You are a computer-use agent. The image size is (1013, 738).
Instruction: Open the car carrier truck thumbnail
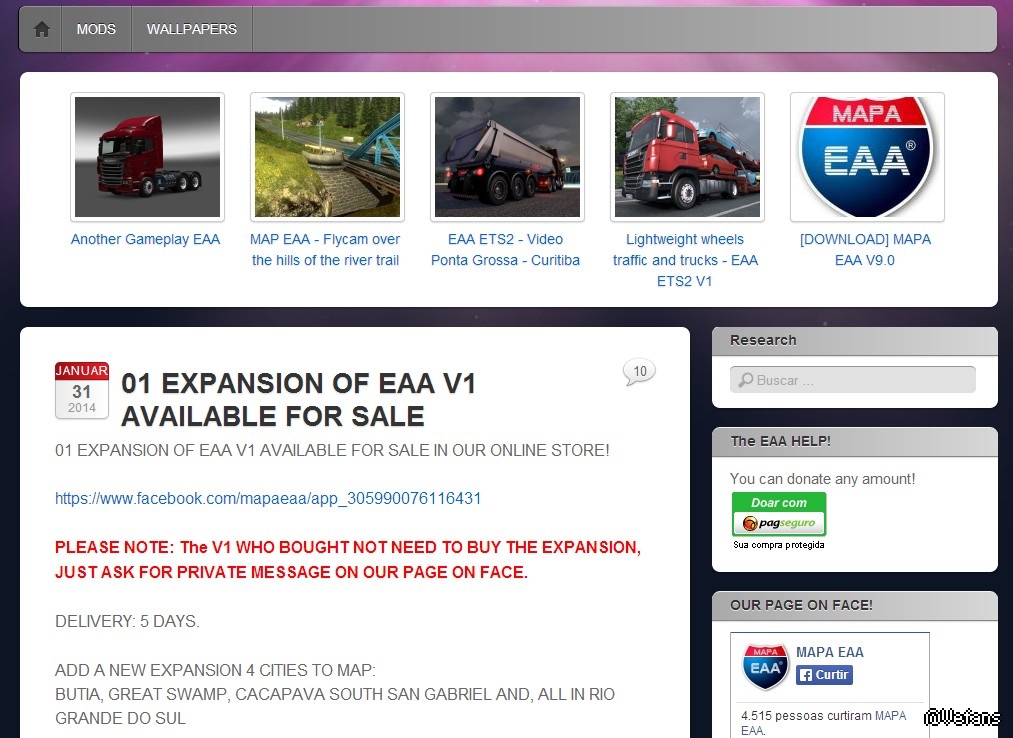687,157
